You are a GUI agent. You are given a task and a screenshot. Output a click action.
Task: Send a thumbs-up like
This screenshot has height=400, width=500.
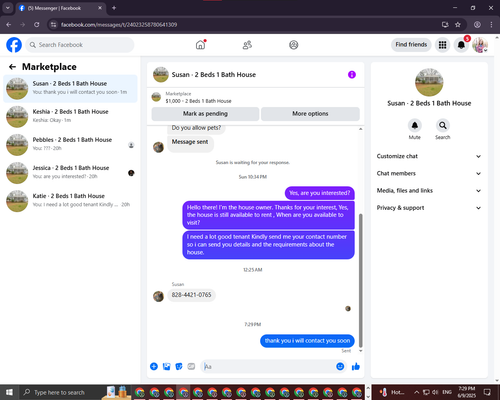[356, 367]
